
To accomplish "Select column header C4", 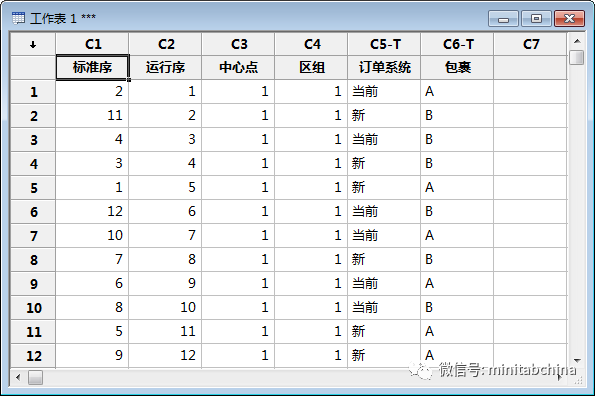I will pyautogui.click(x=311, y=44).
